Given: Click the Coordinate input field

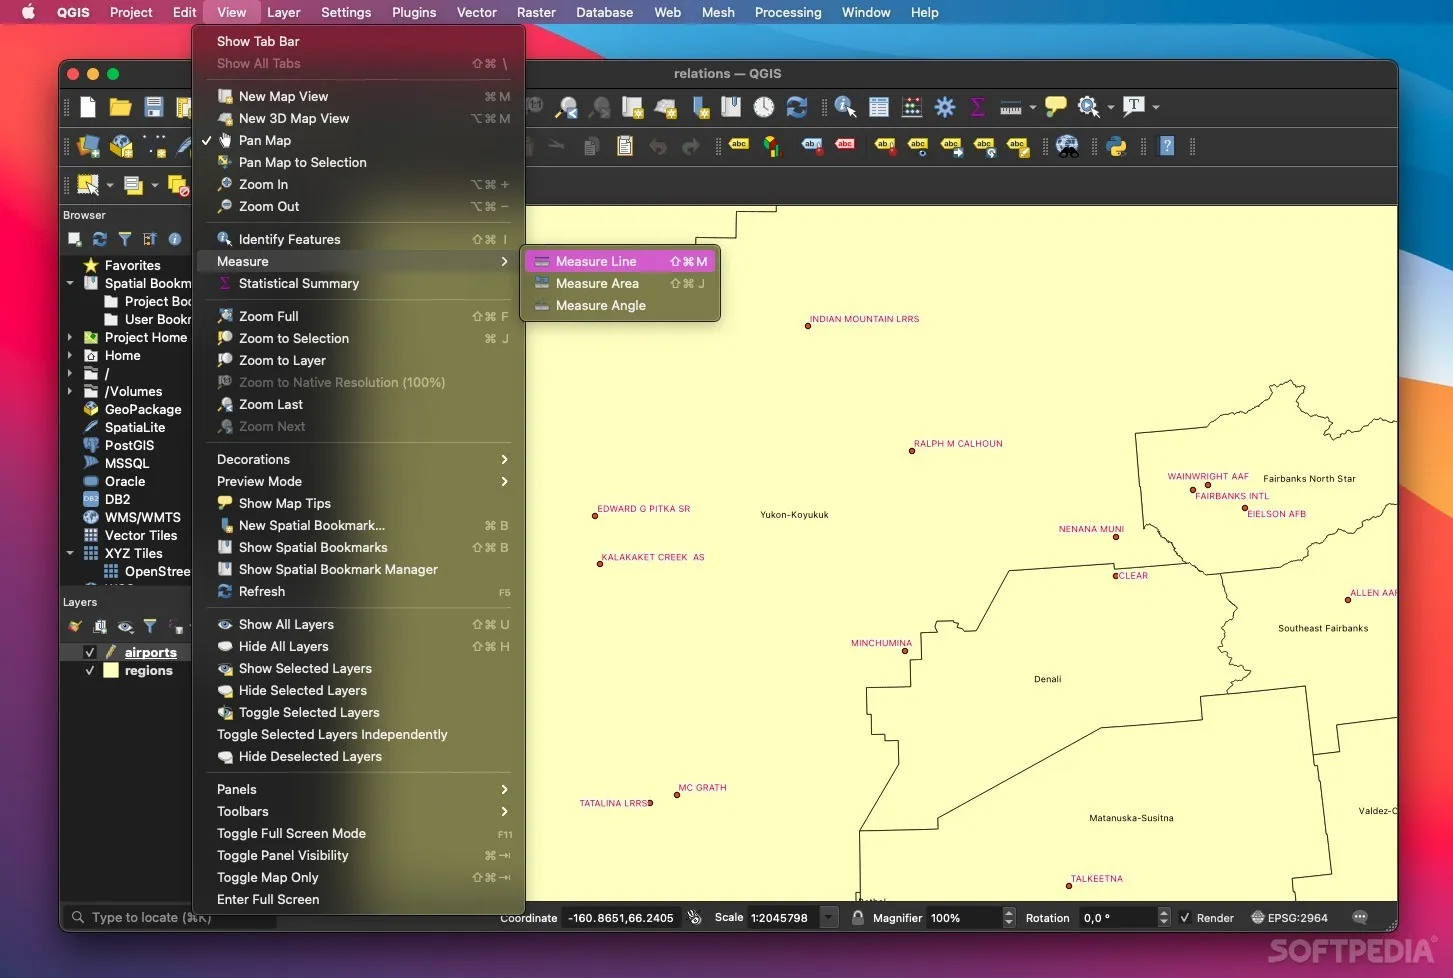Looking at the screenshot, I should pyautogui.click(x=621, y=918).
